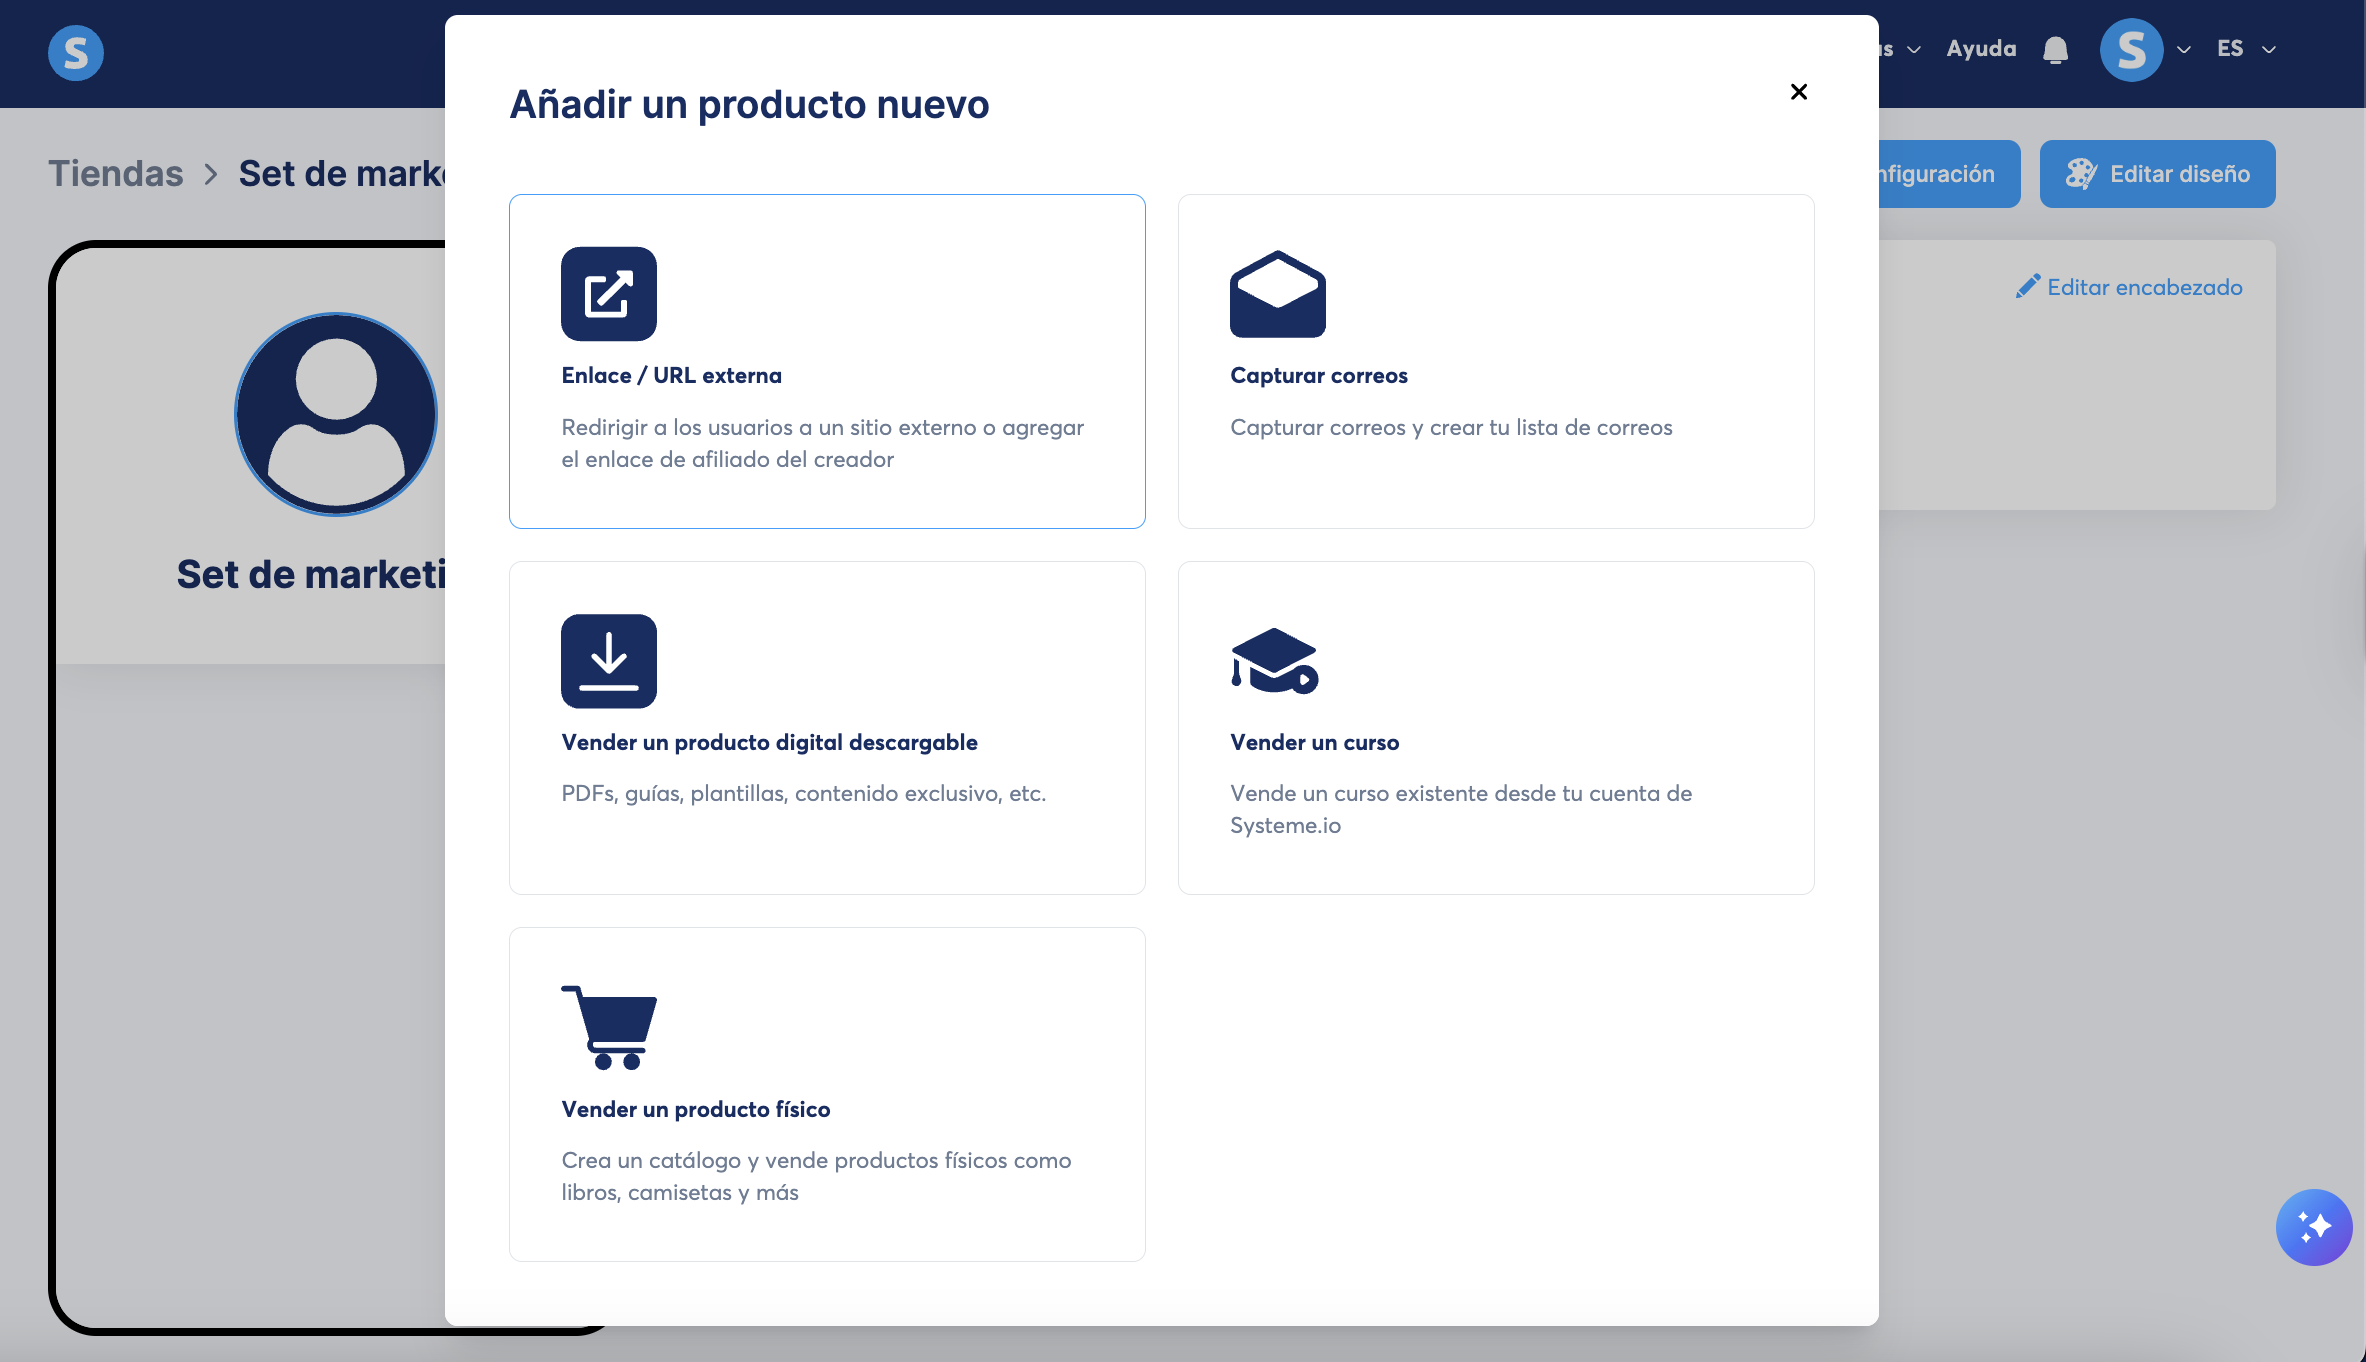Expand the account avatar dropdown chevron
Viewport: 2366px width, 1362px height.
click(2184, 50)
